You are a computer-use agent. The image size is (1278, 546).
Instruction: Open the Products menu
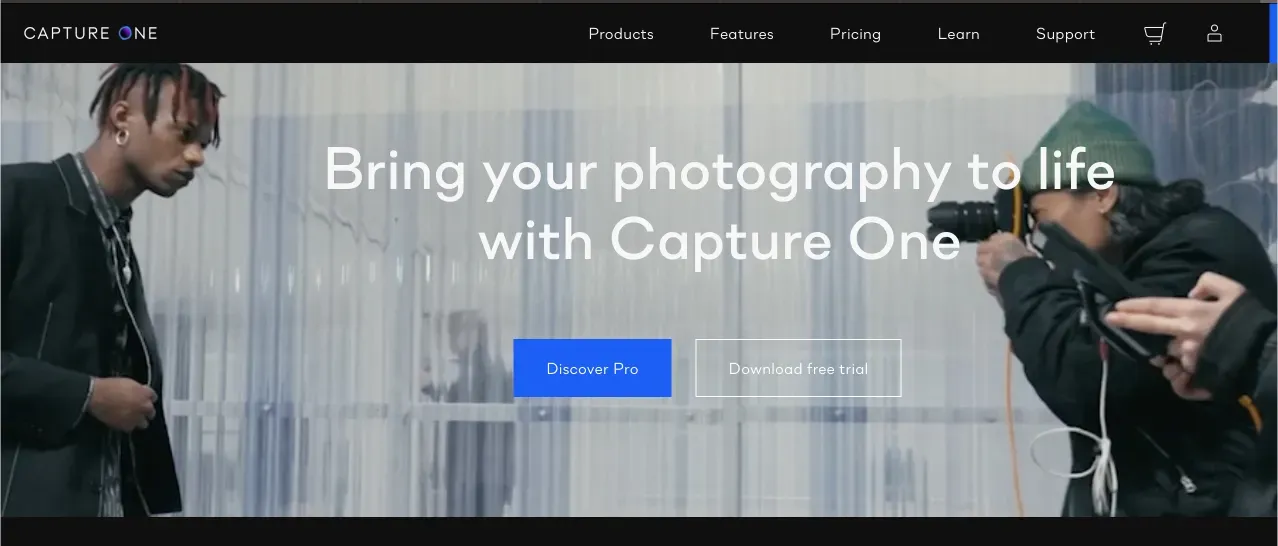(621, 34)
